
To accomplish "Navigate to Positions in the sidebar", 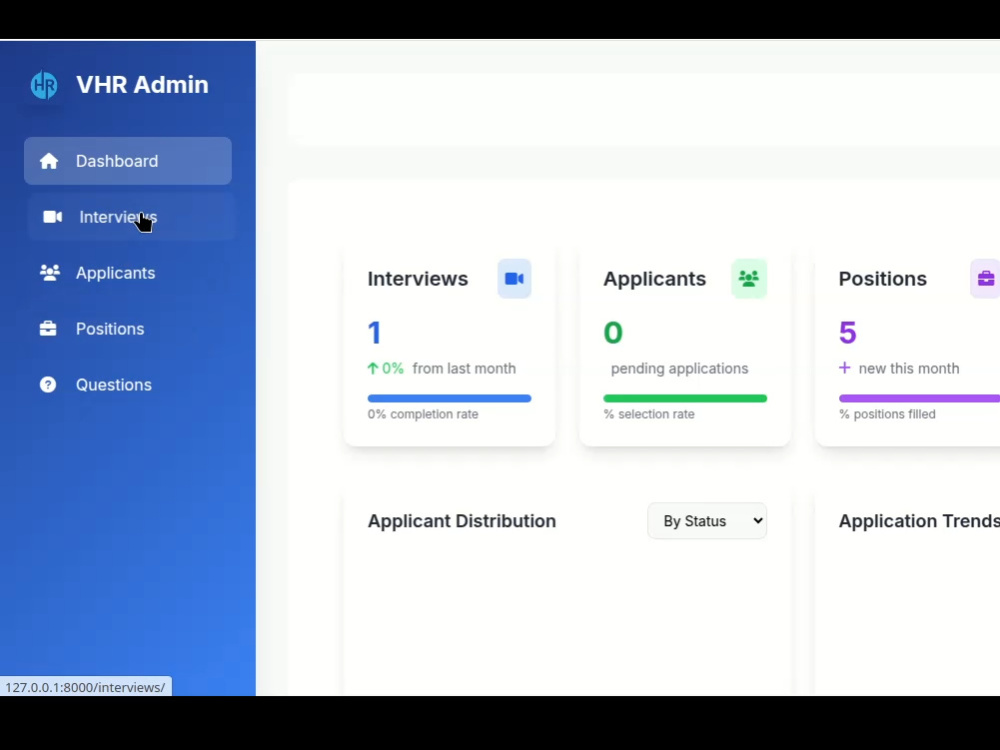I will 128,328.
